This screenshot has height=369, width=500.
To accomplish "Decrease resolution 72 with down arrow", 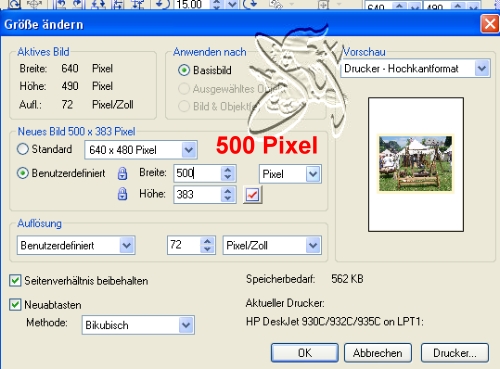I will click(x=207, y=249).
